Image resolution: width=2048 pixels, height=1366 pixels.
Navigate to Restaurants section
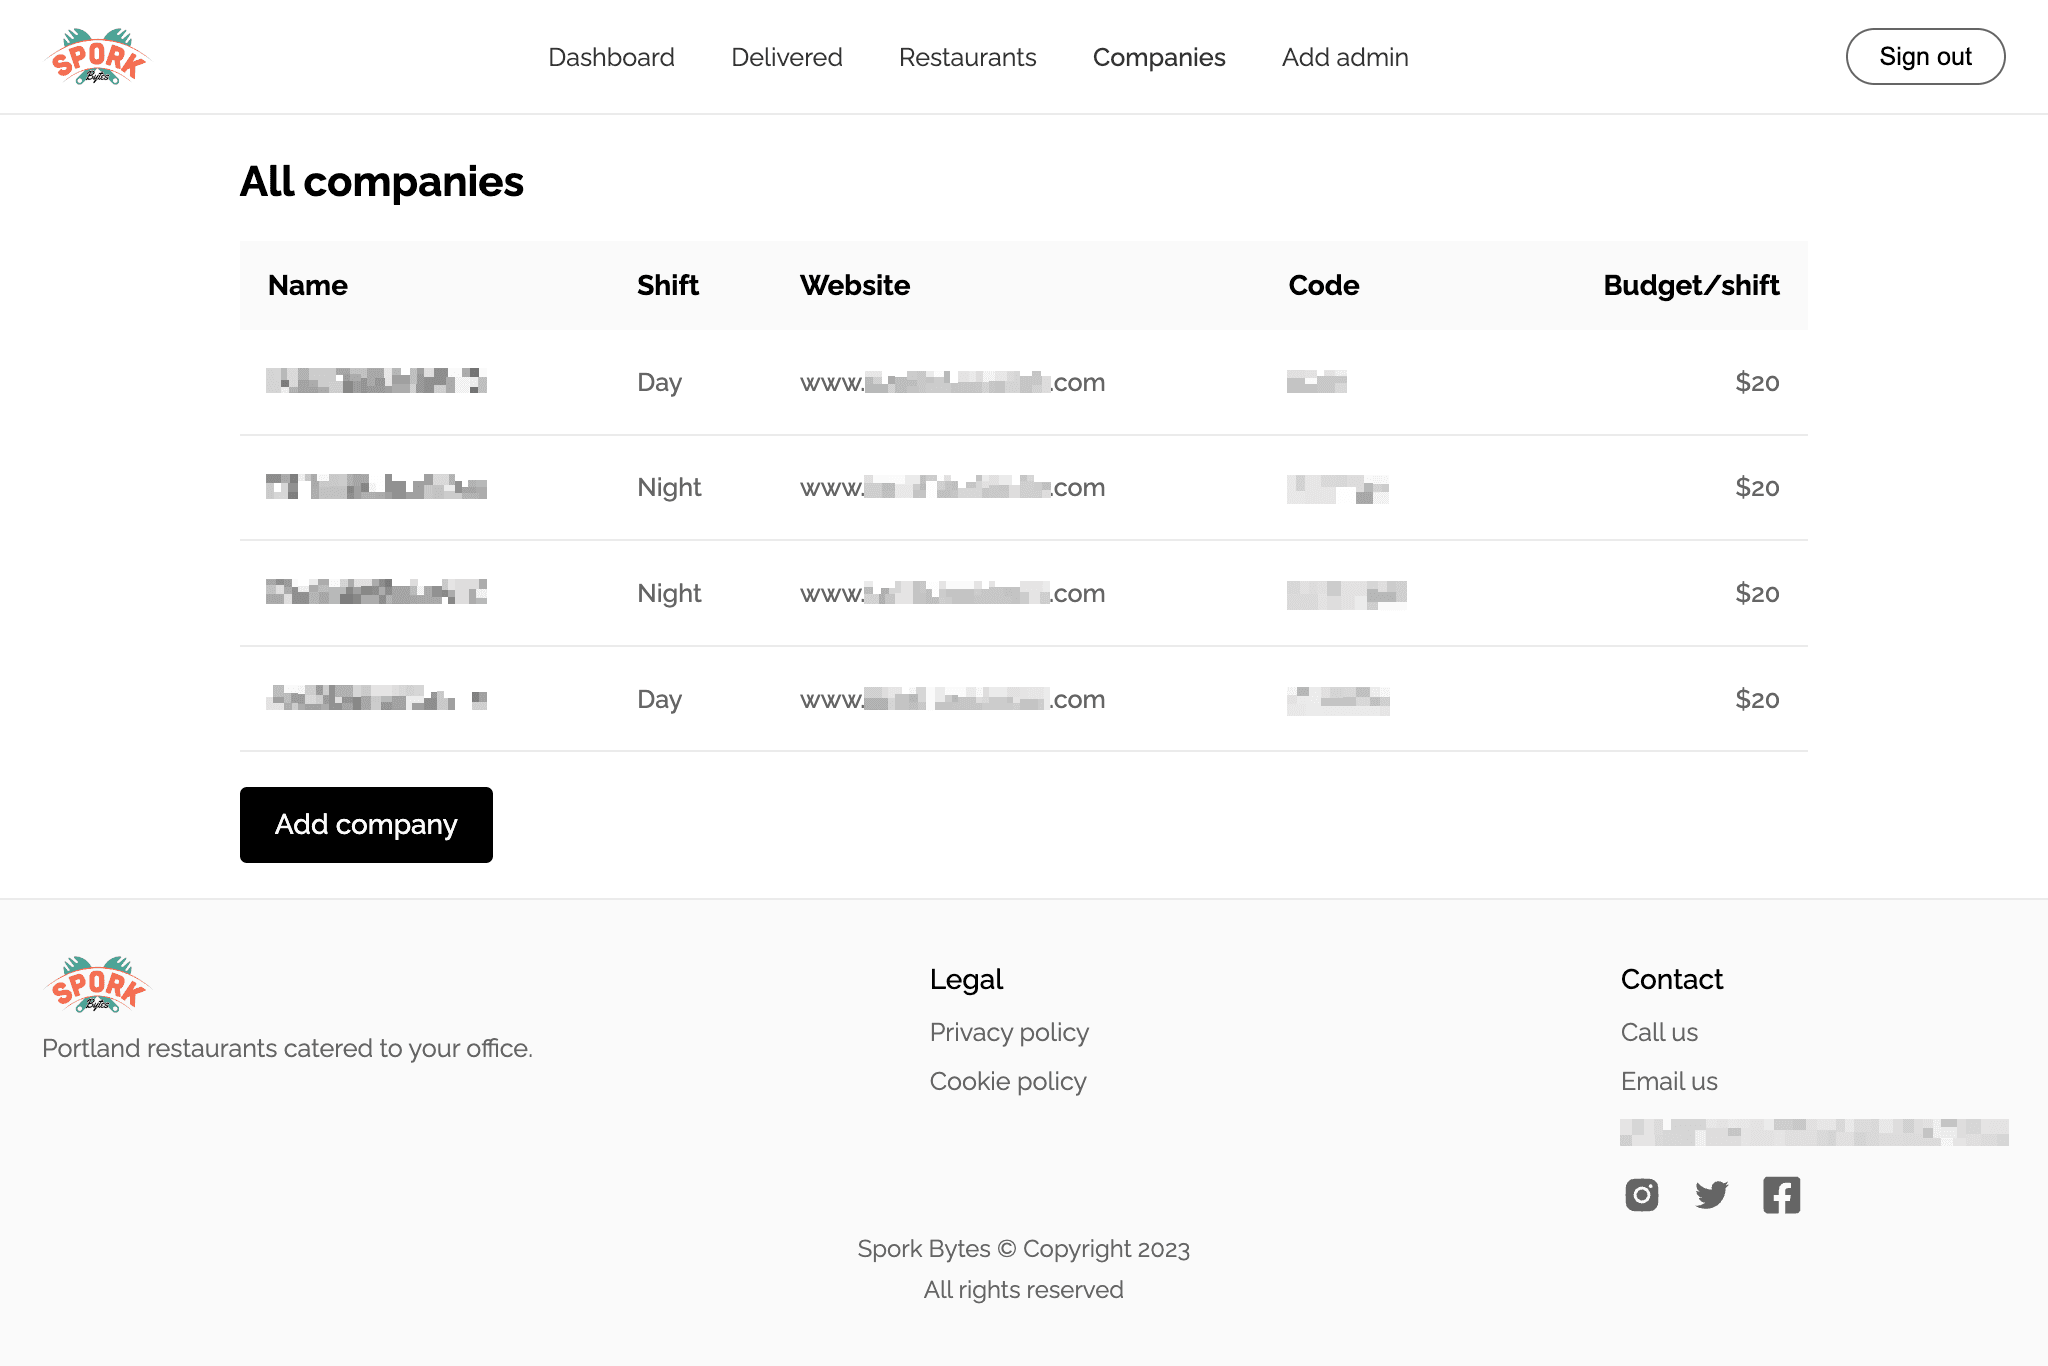[x=968, y=56]
